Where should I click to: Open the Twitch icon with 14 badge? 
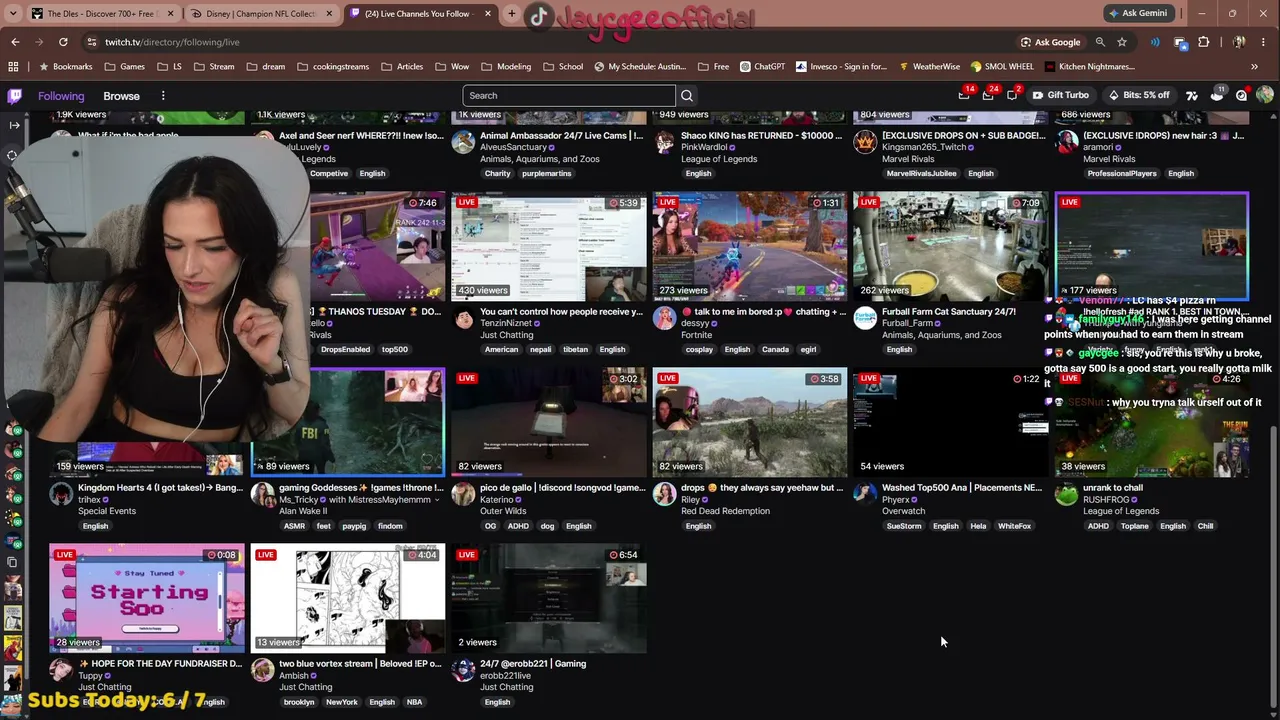964,95
